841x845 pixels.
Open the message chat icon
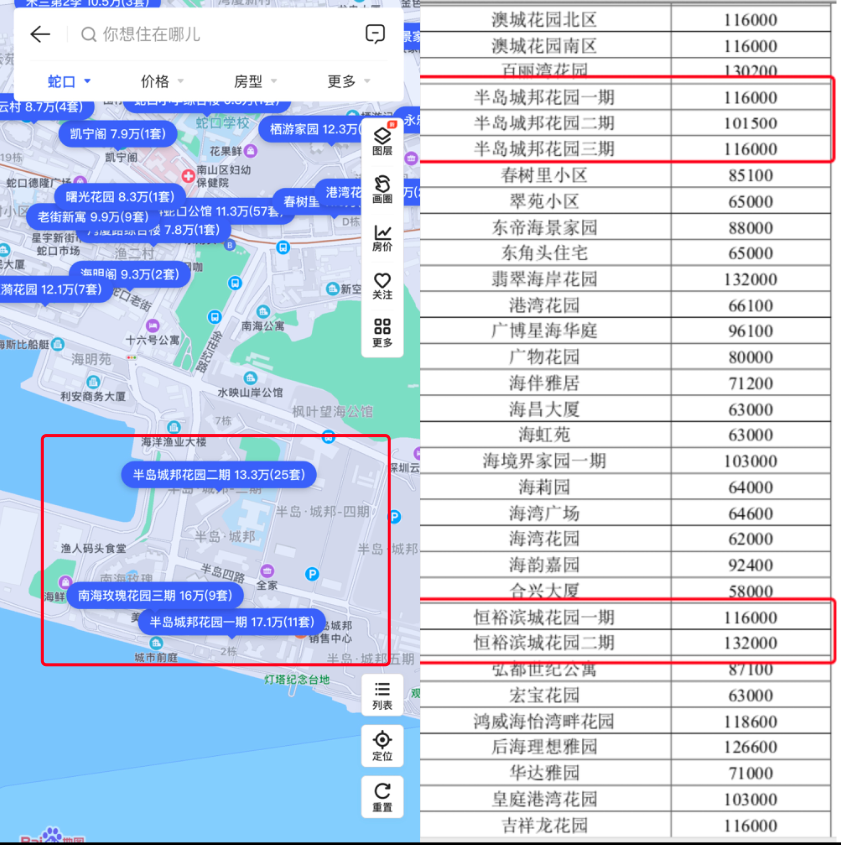(375, 34)
